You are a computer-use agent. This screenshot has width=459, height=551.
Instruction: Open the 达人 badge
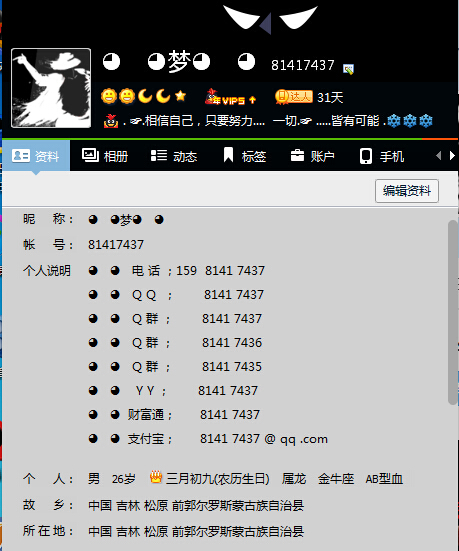point(294,97)
